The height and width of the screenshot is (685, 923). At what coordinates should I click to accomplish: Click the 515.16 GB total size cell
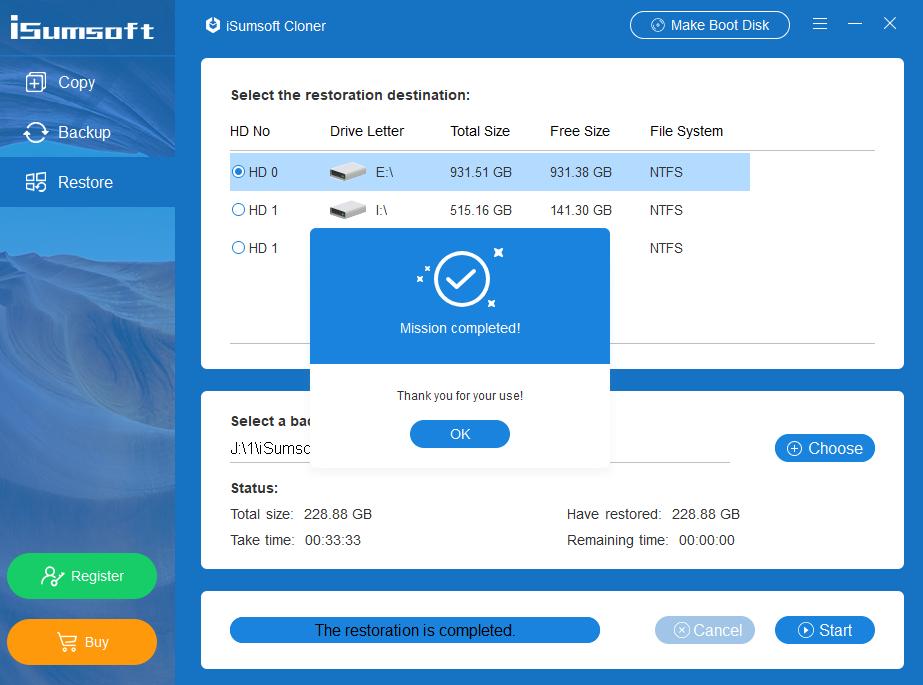point(481,210)
